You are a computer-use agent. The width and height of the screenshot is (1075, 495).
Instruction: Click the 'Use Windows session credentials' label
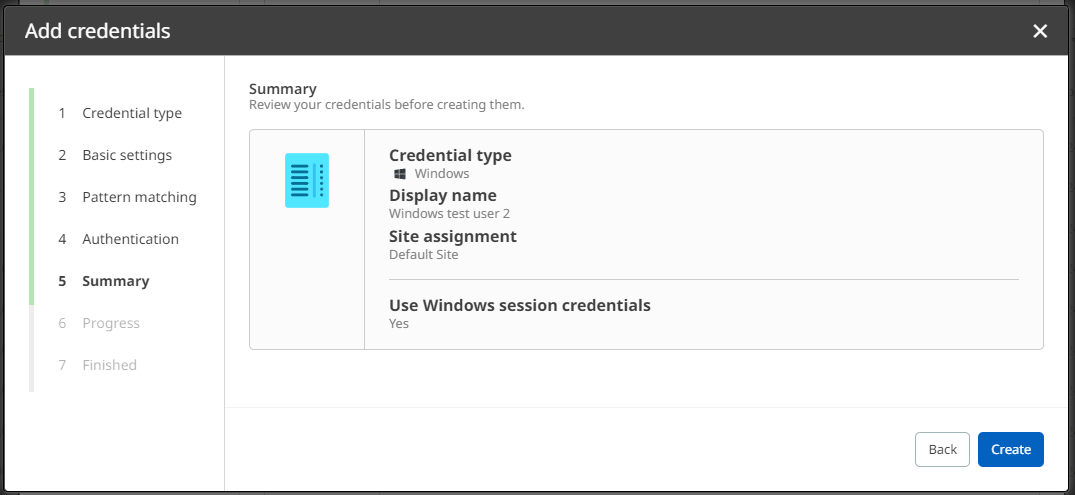tap(520, 305)
